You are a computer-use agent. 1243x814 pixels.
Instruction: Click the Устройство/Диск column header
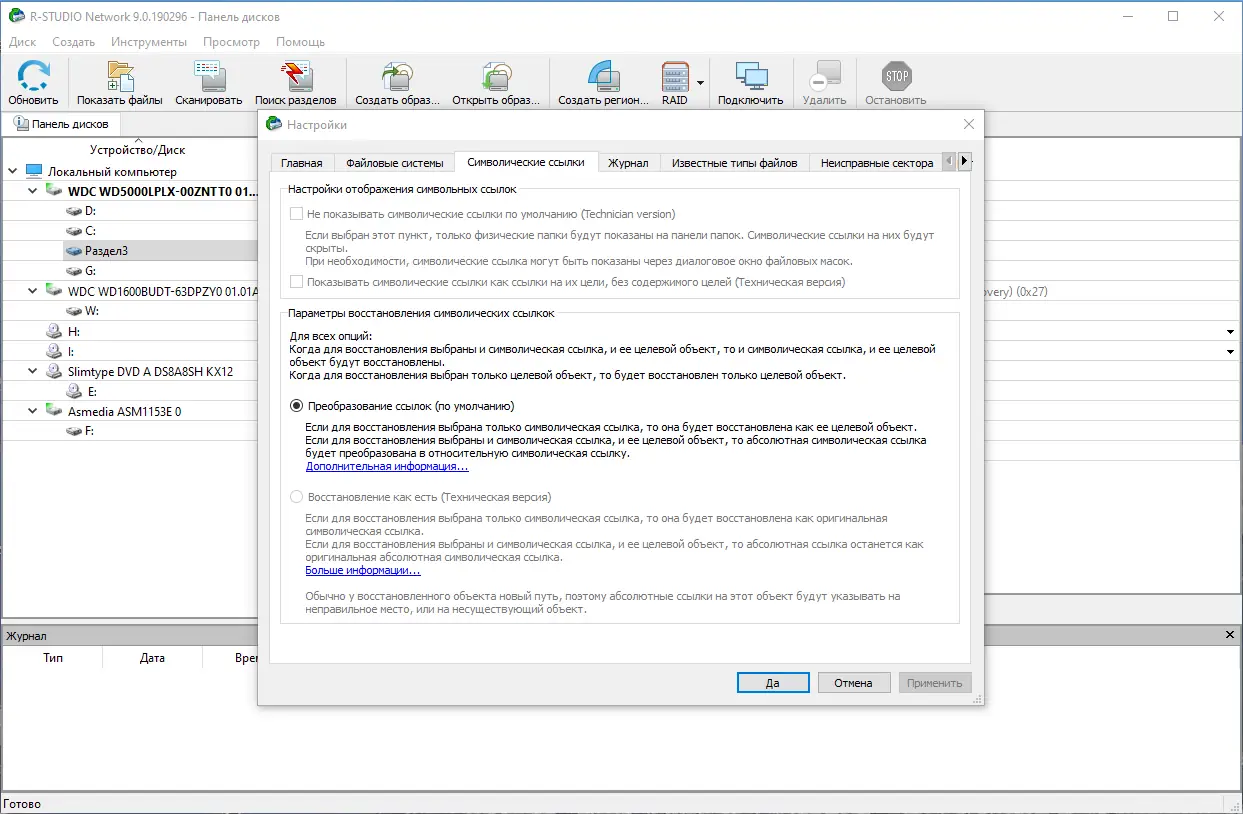136,150
